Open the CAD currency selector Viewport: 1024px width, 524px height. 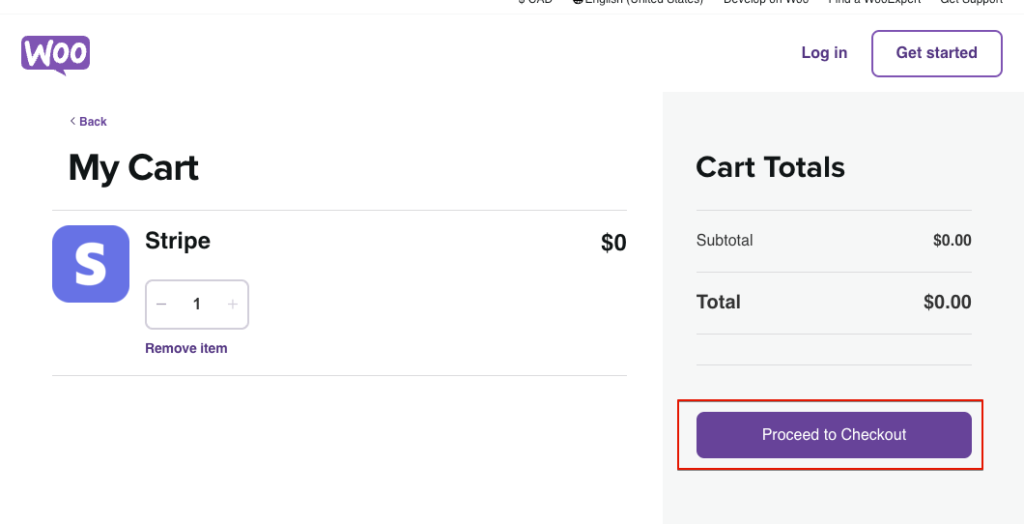(535, 2)
